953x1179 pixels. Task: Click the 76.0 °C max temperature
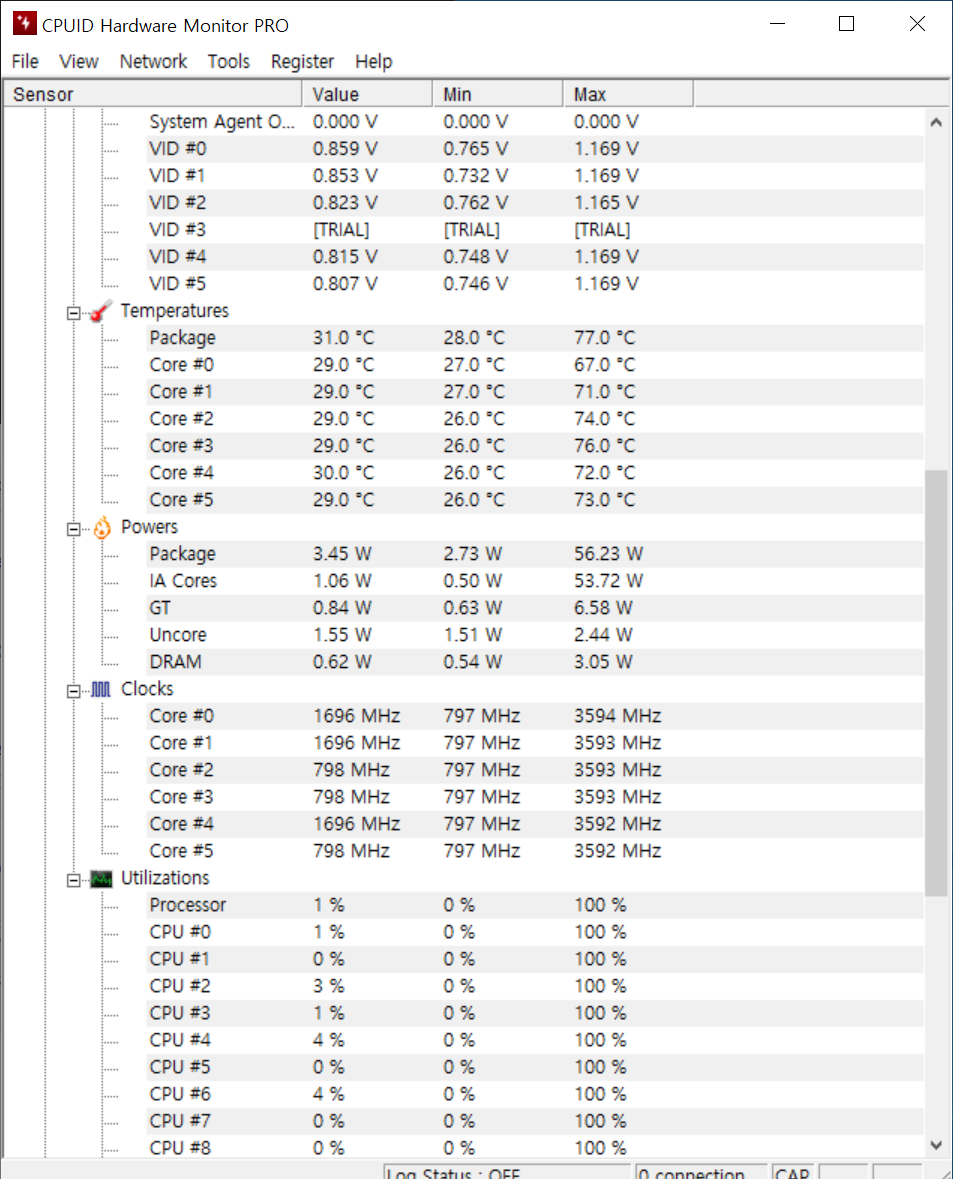click(x=605, y=446)
